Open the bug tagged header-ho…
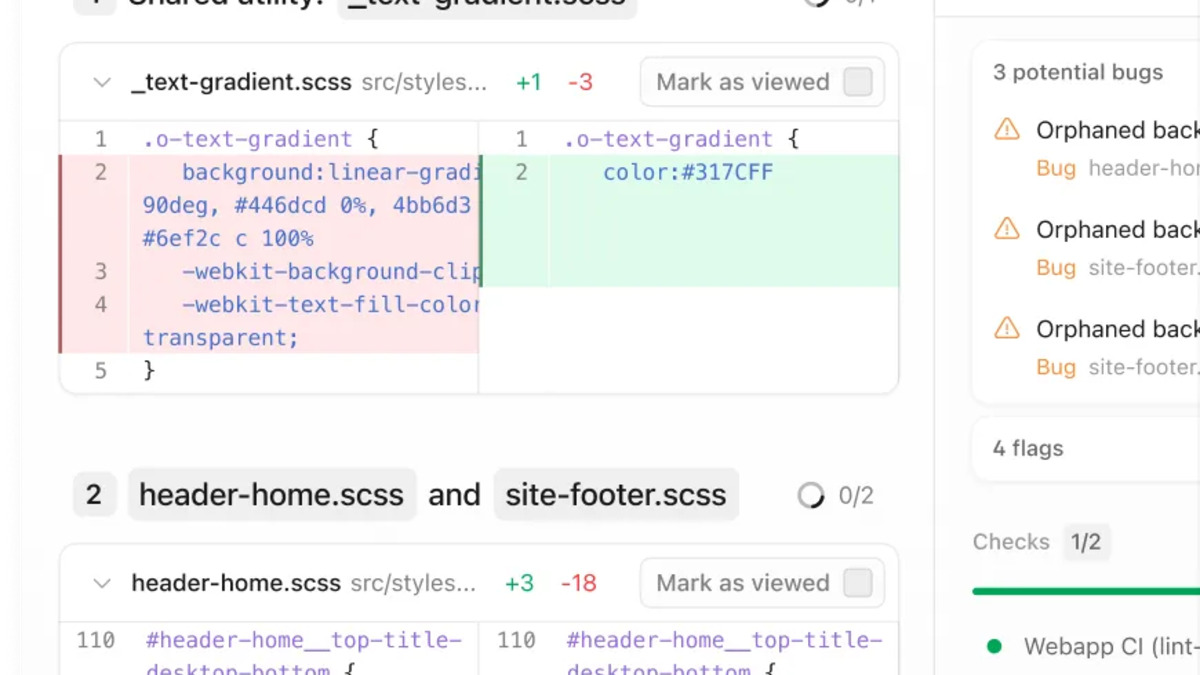1200x675 pixels. tap(1117, 148)
